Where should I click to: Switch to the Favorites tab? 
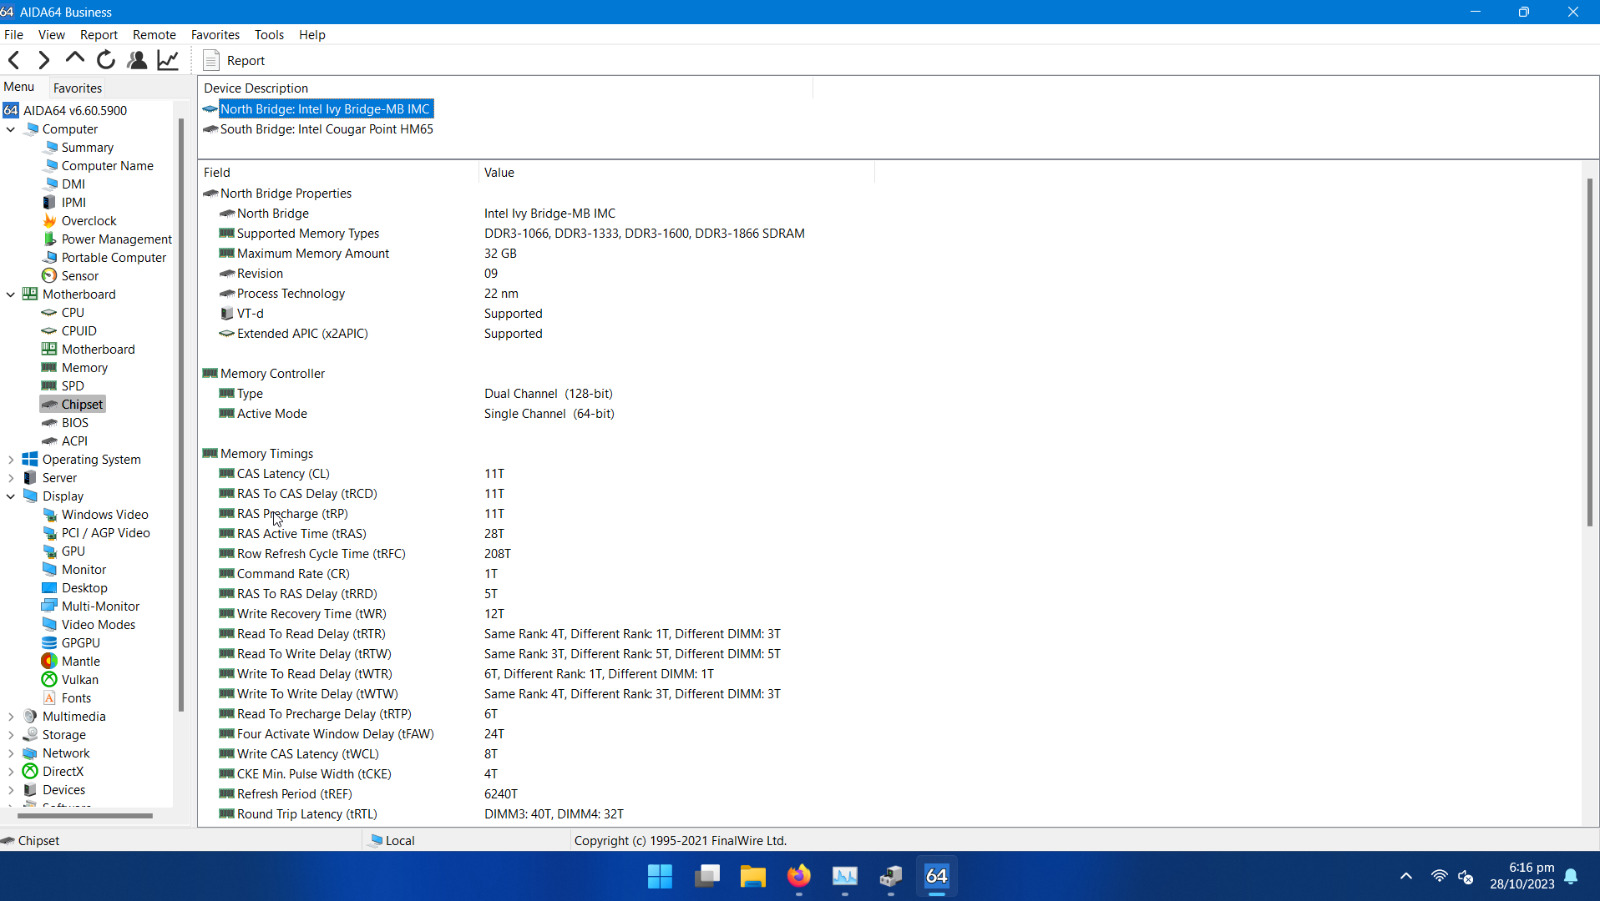[77, 88]
